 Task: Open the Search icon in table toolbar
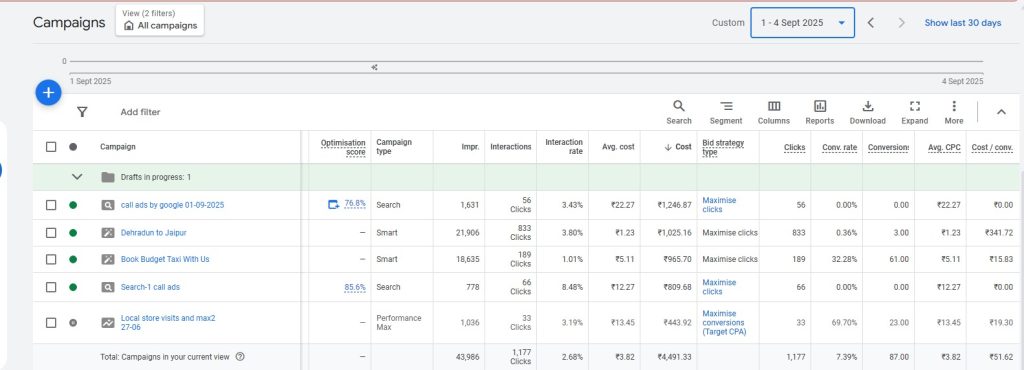[x=679, y=112]
